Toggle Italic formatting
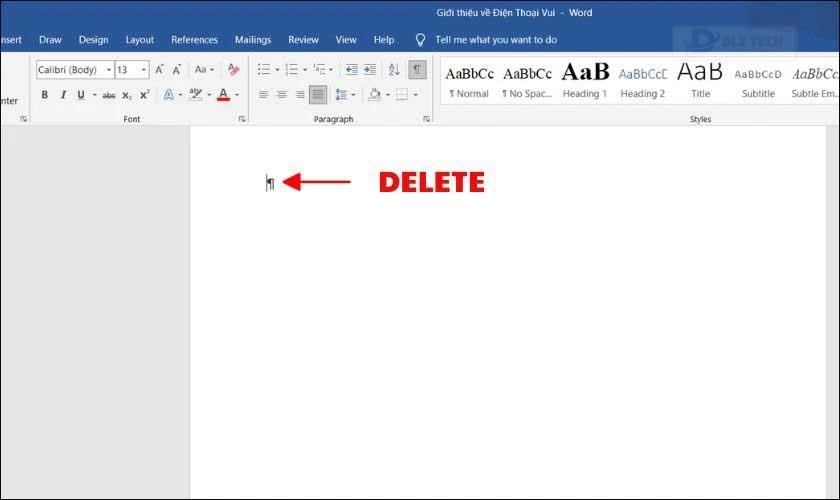840x500 pixels. [x=63, y=95]
